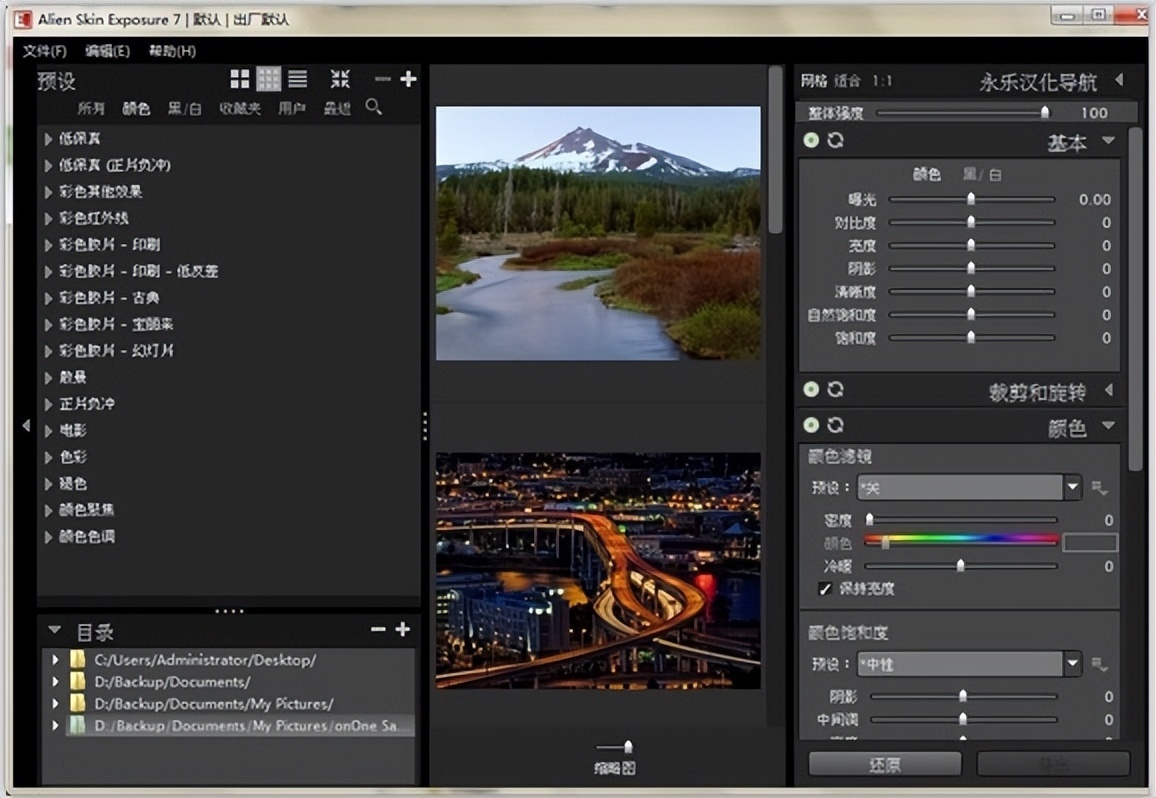Open the 颜色滤镜 preset options menu icon
1156x798 pixels.
(1100, 489)
